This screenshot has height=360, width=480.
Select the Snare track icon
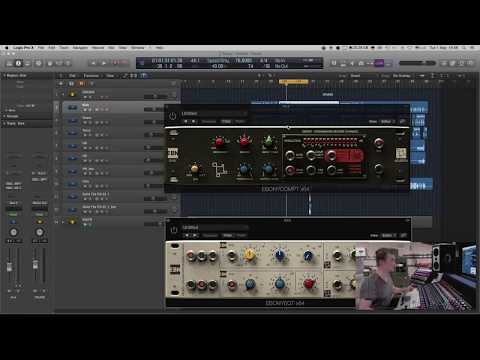[72, 120]
